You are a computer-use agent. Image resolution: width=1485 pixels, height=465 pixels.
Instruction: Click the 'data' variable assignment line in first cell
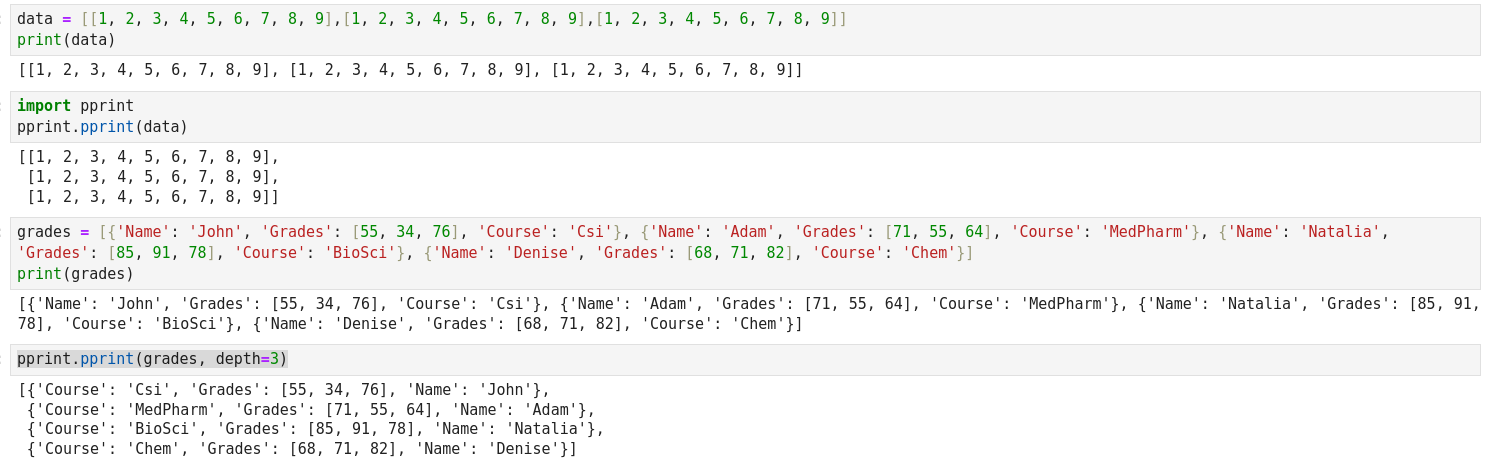(430, 19)
